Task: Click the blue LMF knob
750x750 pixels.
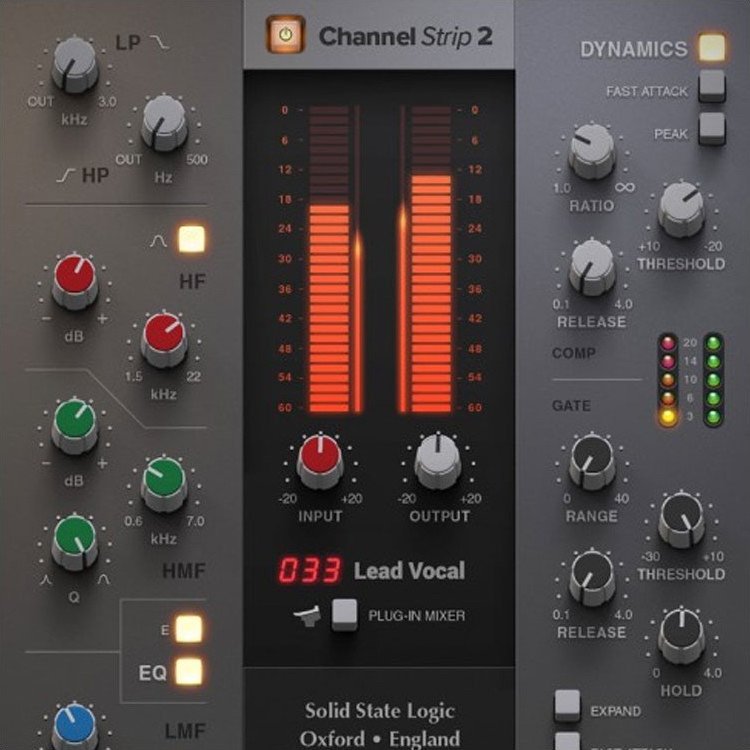Action: pyautogui.click(x=75, y=727)
